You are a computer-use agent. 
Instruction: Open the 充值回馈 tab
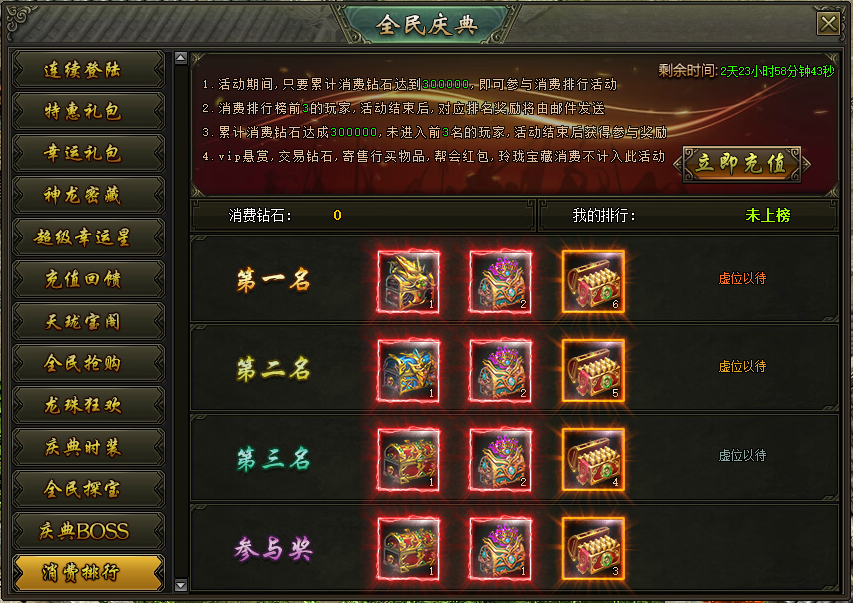coord(88,279)
